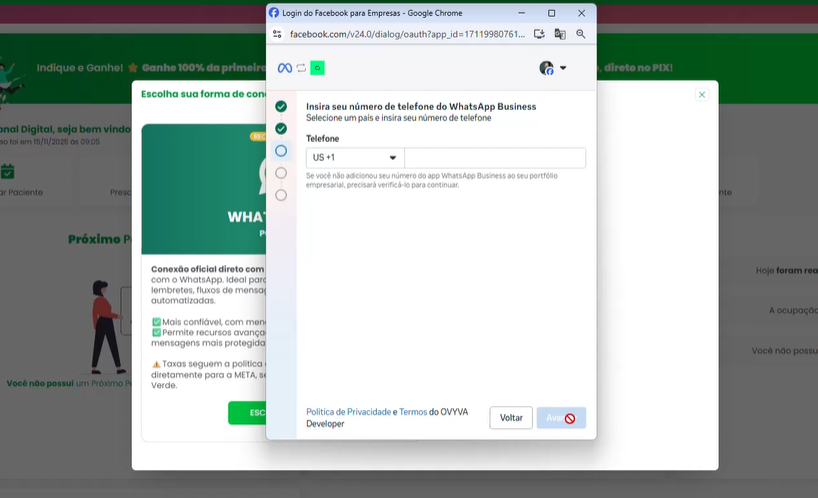
Task: Close the connection choice modal with X
Action: point(702,94)
